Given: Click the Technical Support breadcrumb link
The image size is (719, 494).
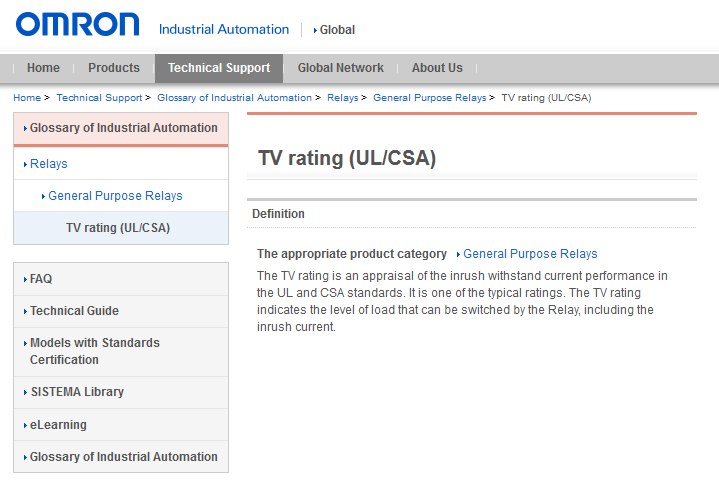Looking at the screenshot, I should tap(99, 98).
